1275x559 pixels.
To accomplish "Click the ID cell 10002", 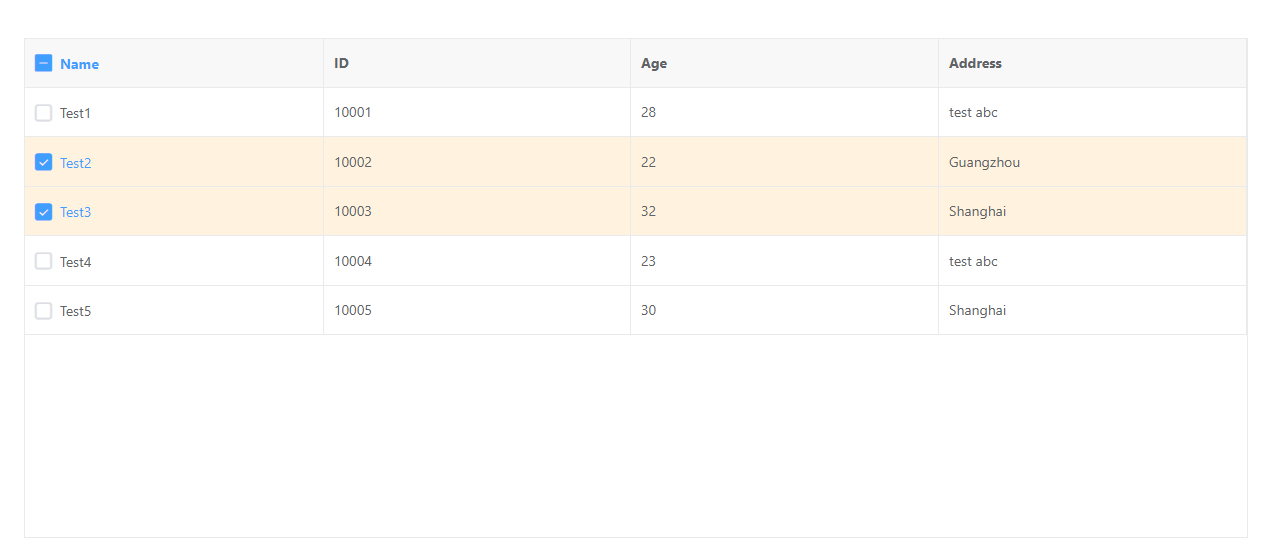I will [x=353, y=162].
